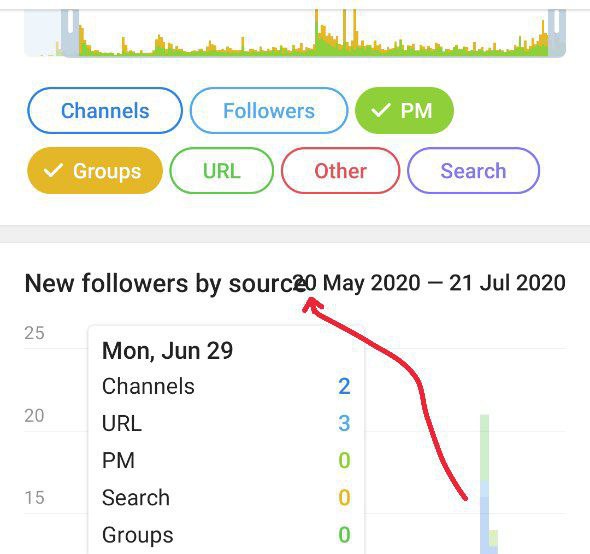Enable the Other filter chip
Image resolution: width=590 pixels, height=554 pixels.
(340, 170)
